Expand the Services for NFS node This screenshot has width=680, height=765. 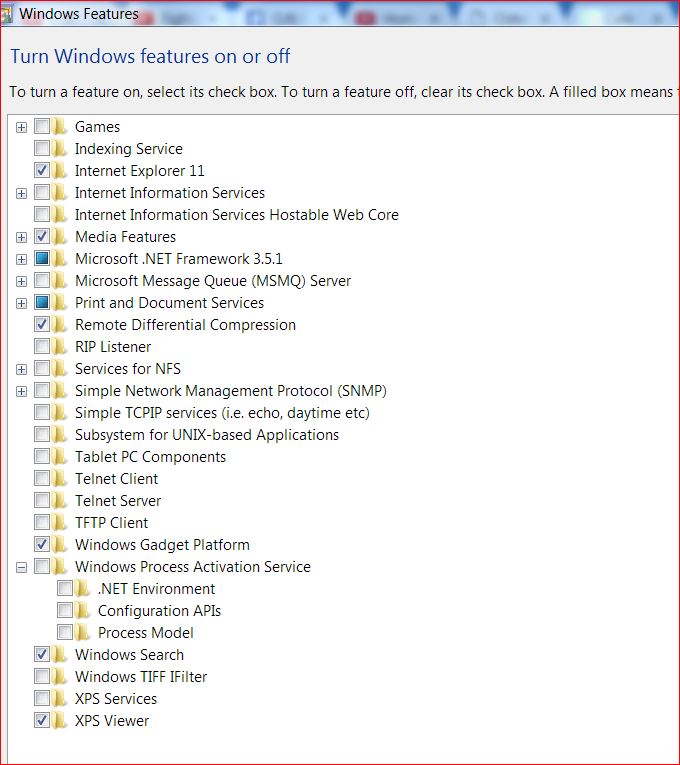pyautogui.click(x=21, y=369)
